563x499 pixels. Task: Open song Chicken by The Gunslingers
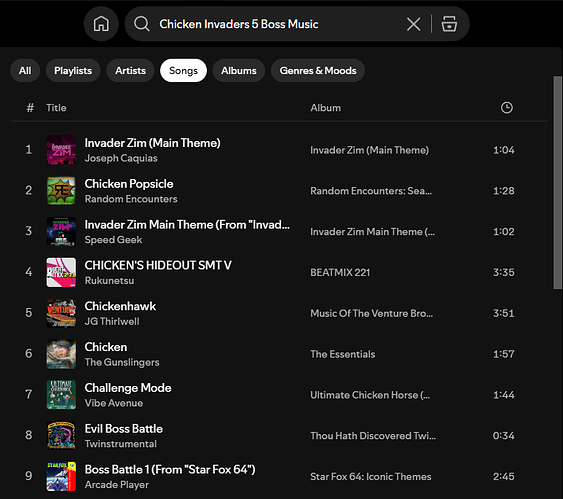pyautogui.click(x=106, y=347)
